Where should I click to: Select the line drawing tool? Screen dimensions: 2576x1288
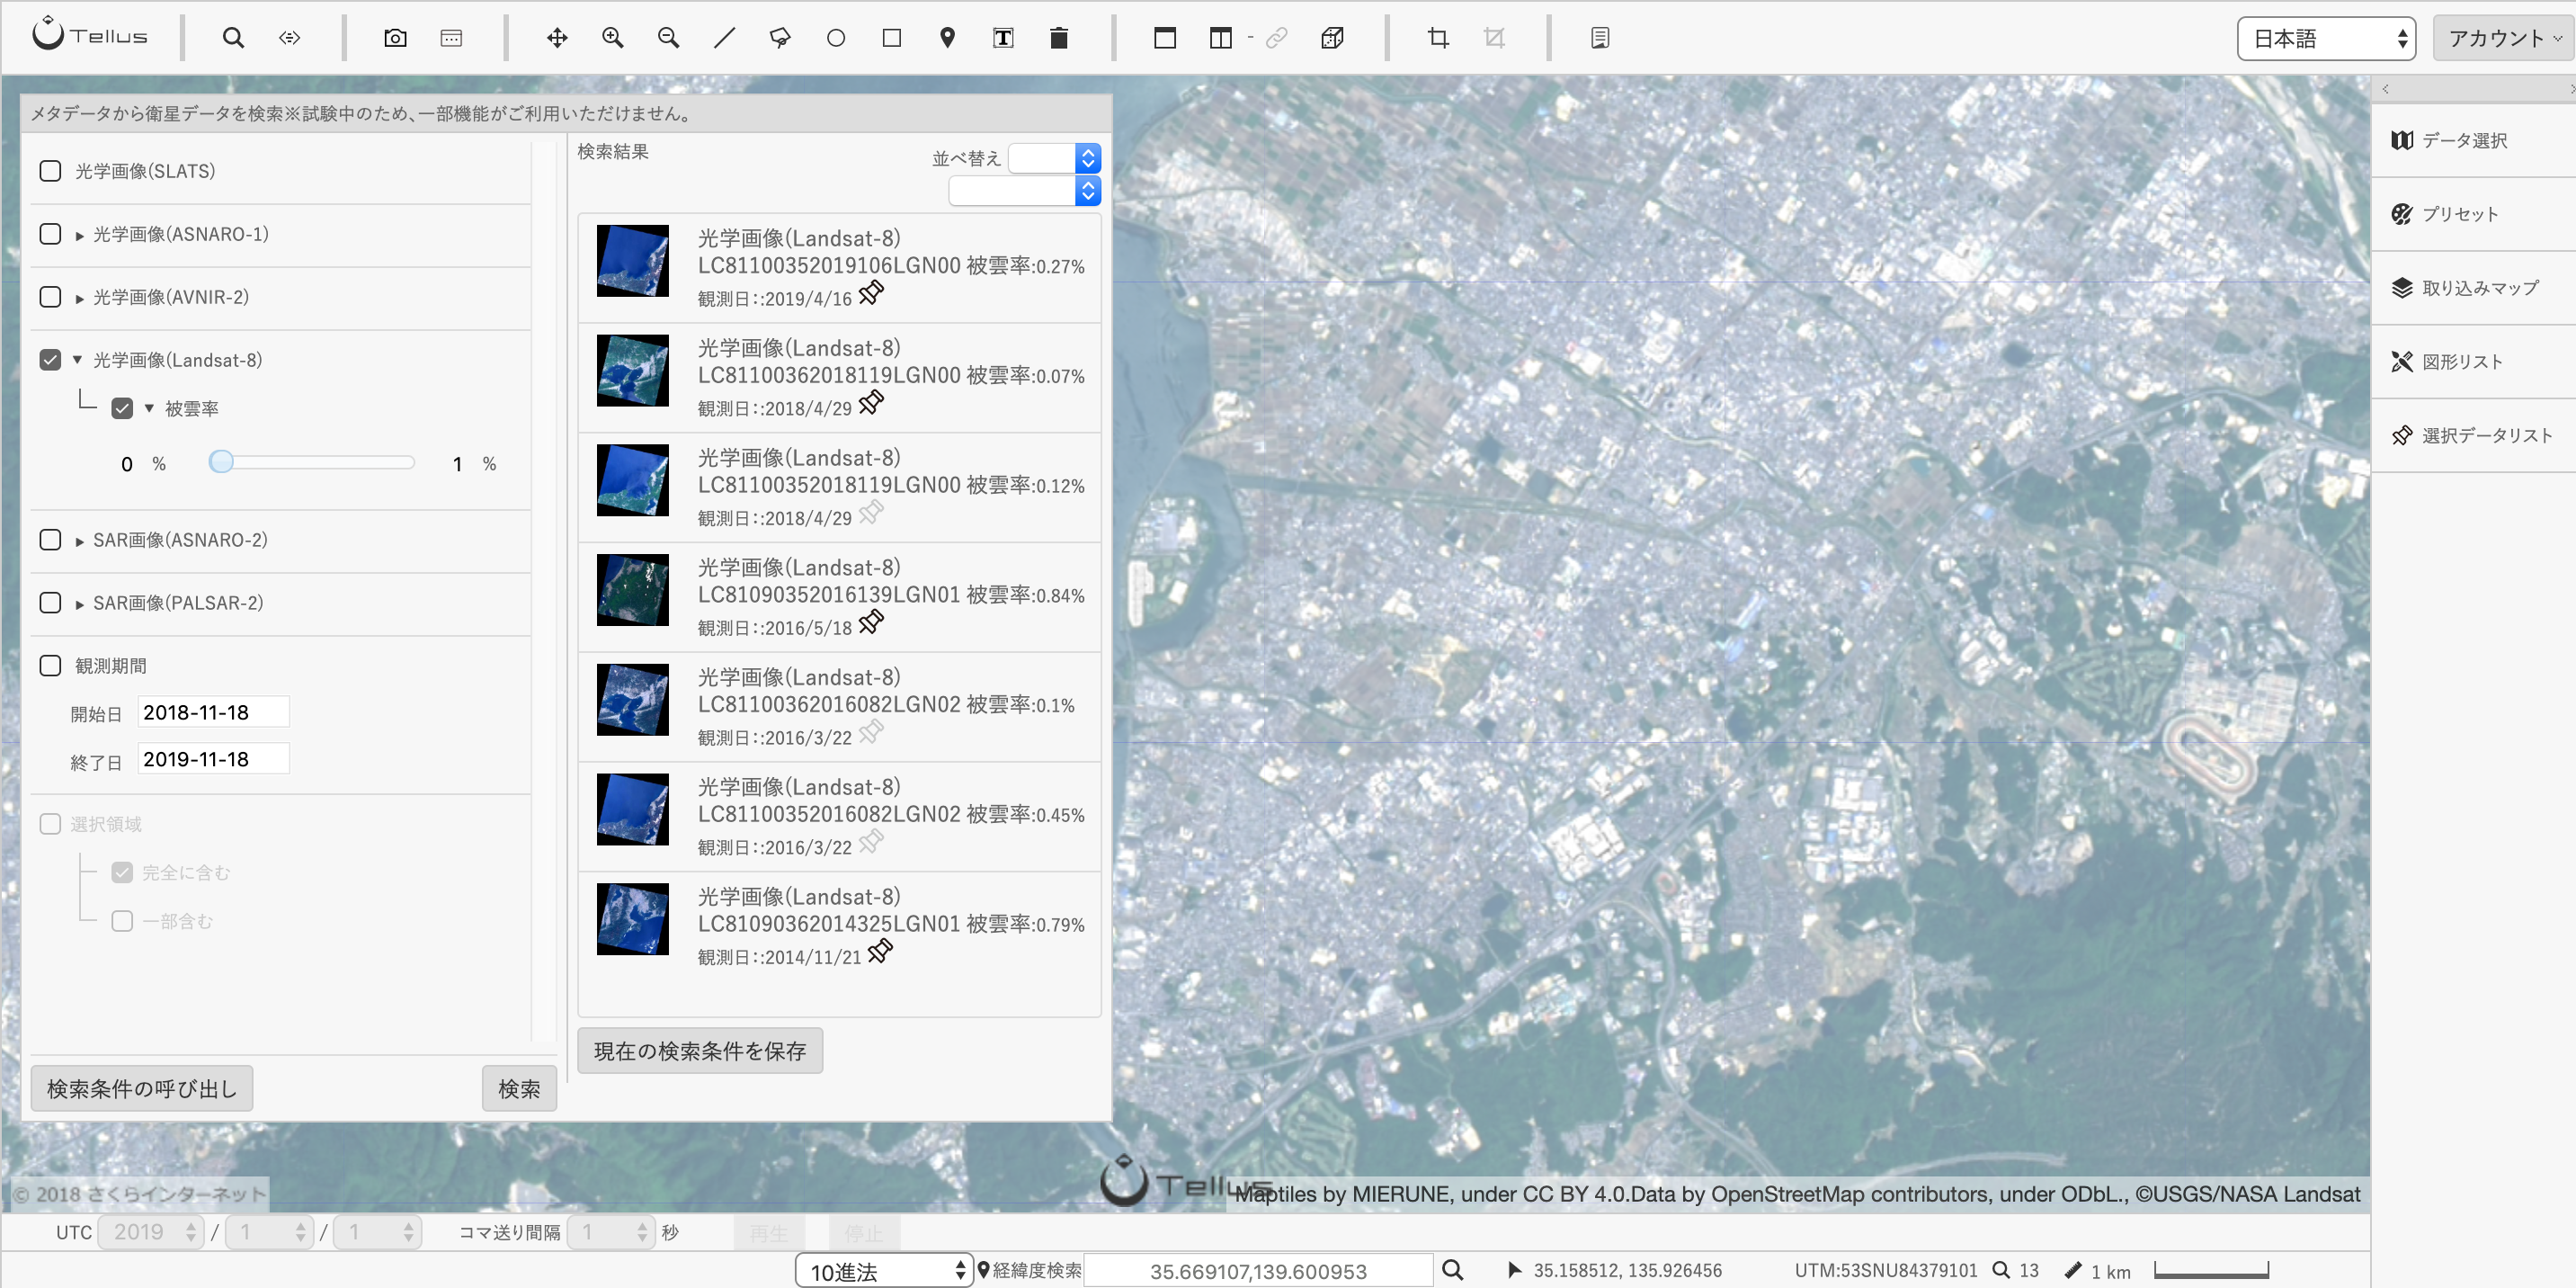[724, 38]
